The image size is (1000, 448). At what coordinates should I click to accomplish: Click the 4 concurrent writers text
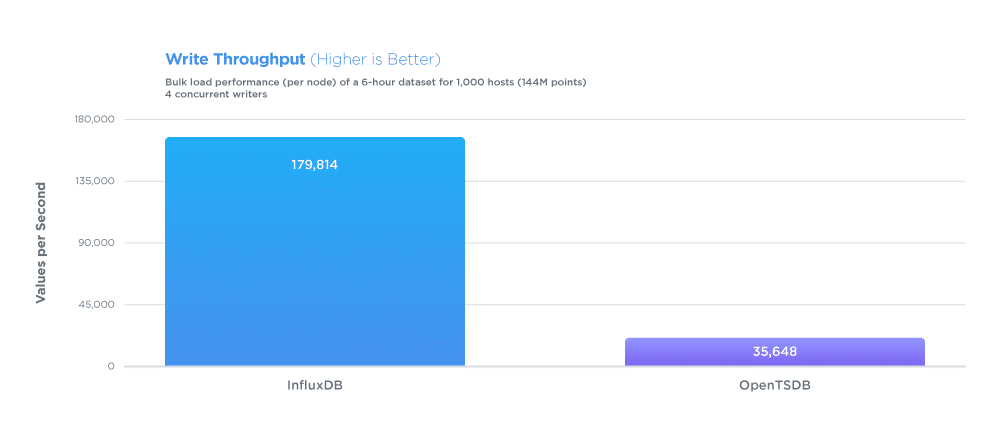pyautogui.click(x=216, y=95)
